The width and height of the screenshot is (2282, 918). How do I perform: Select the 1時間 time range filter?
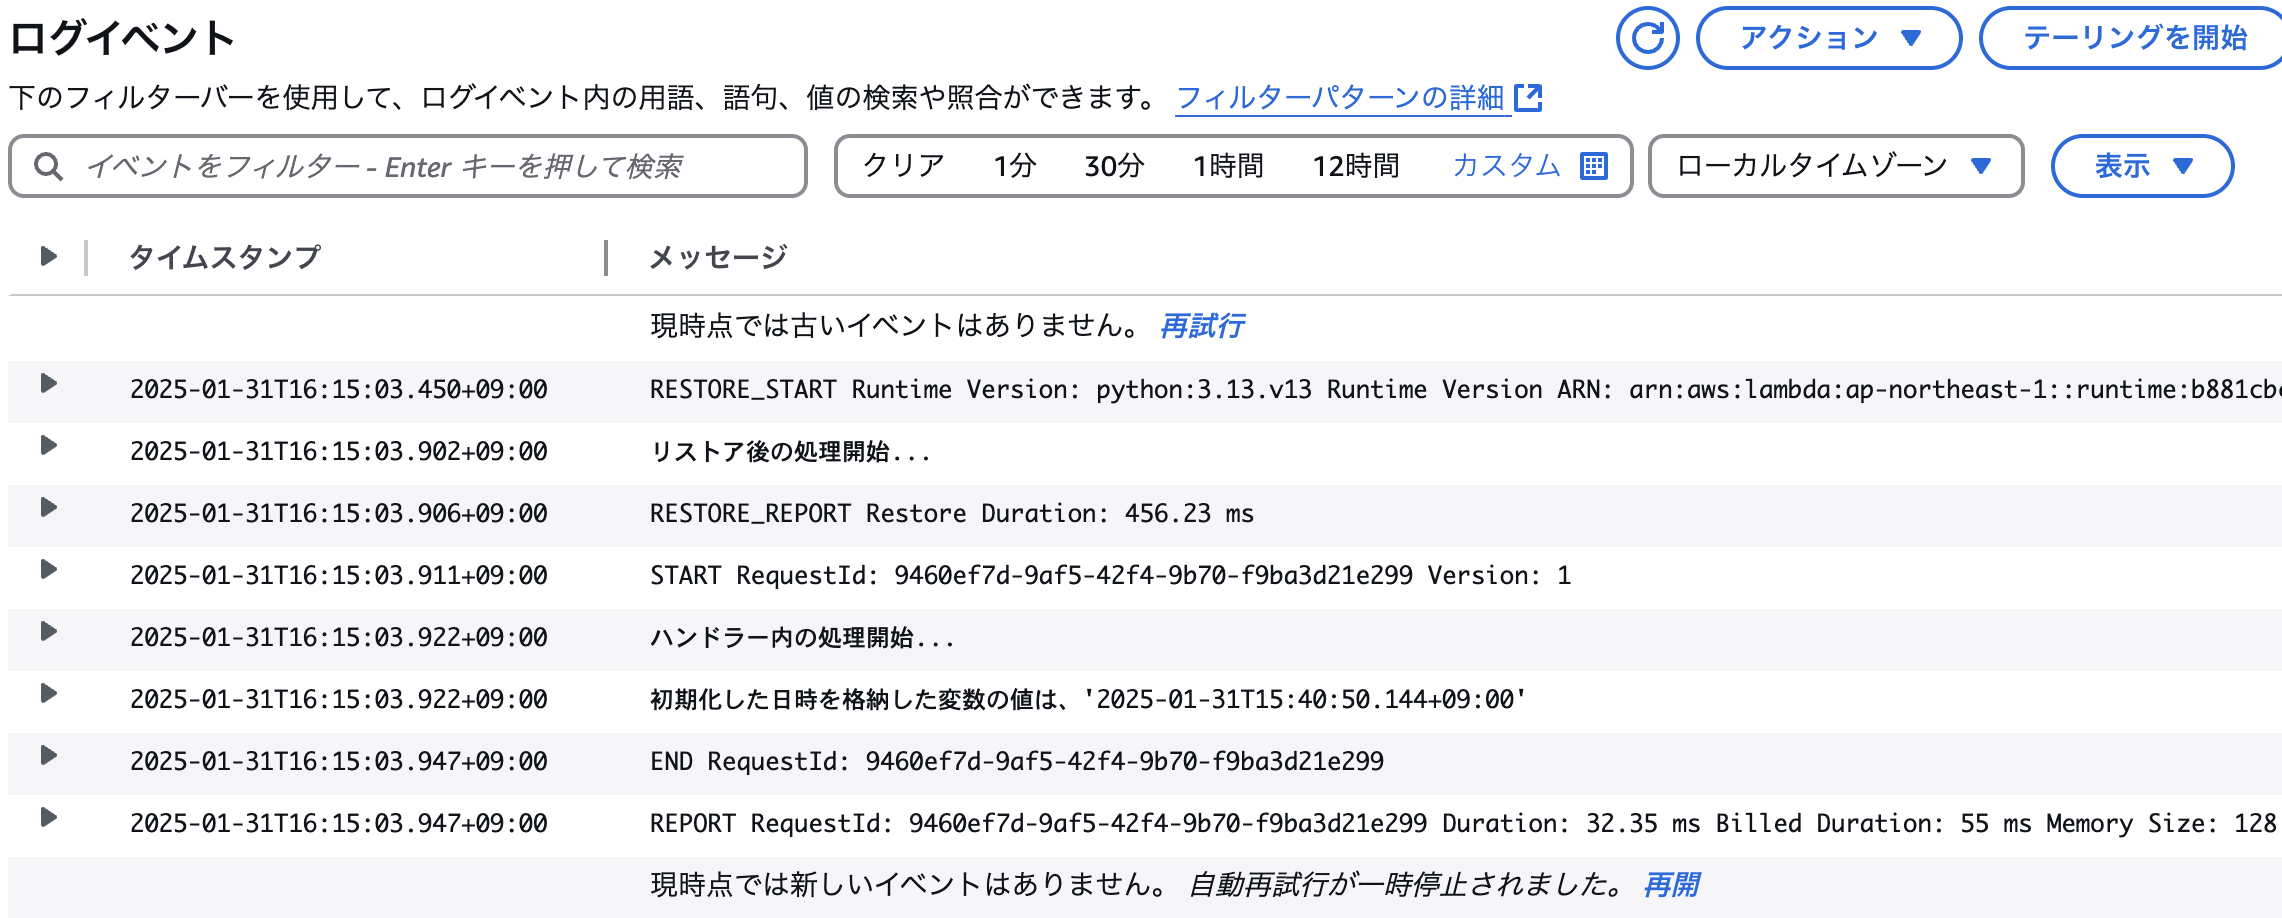click(1227, 166)
